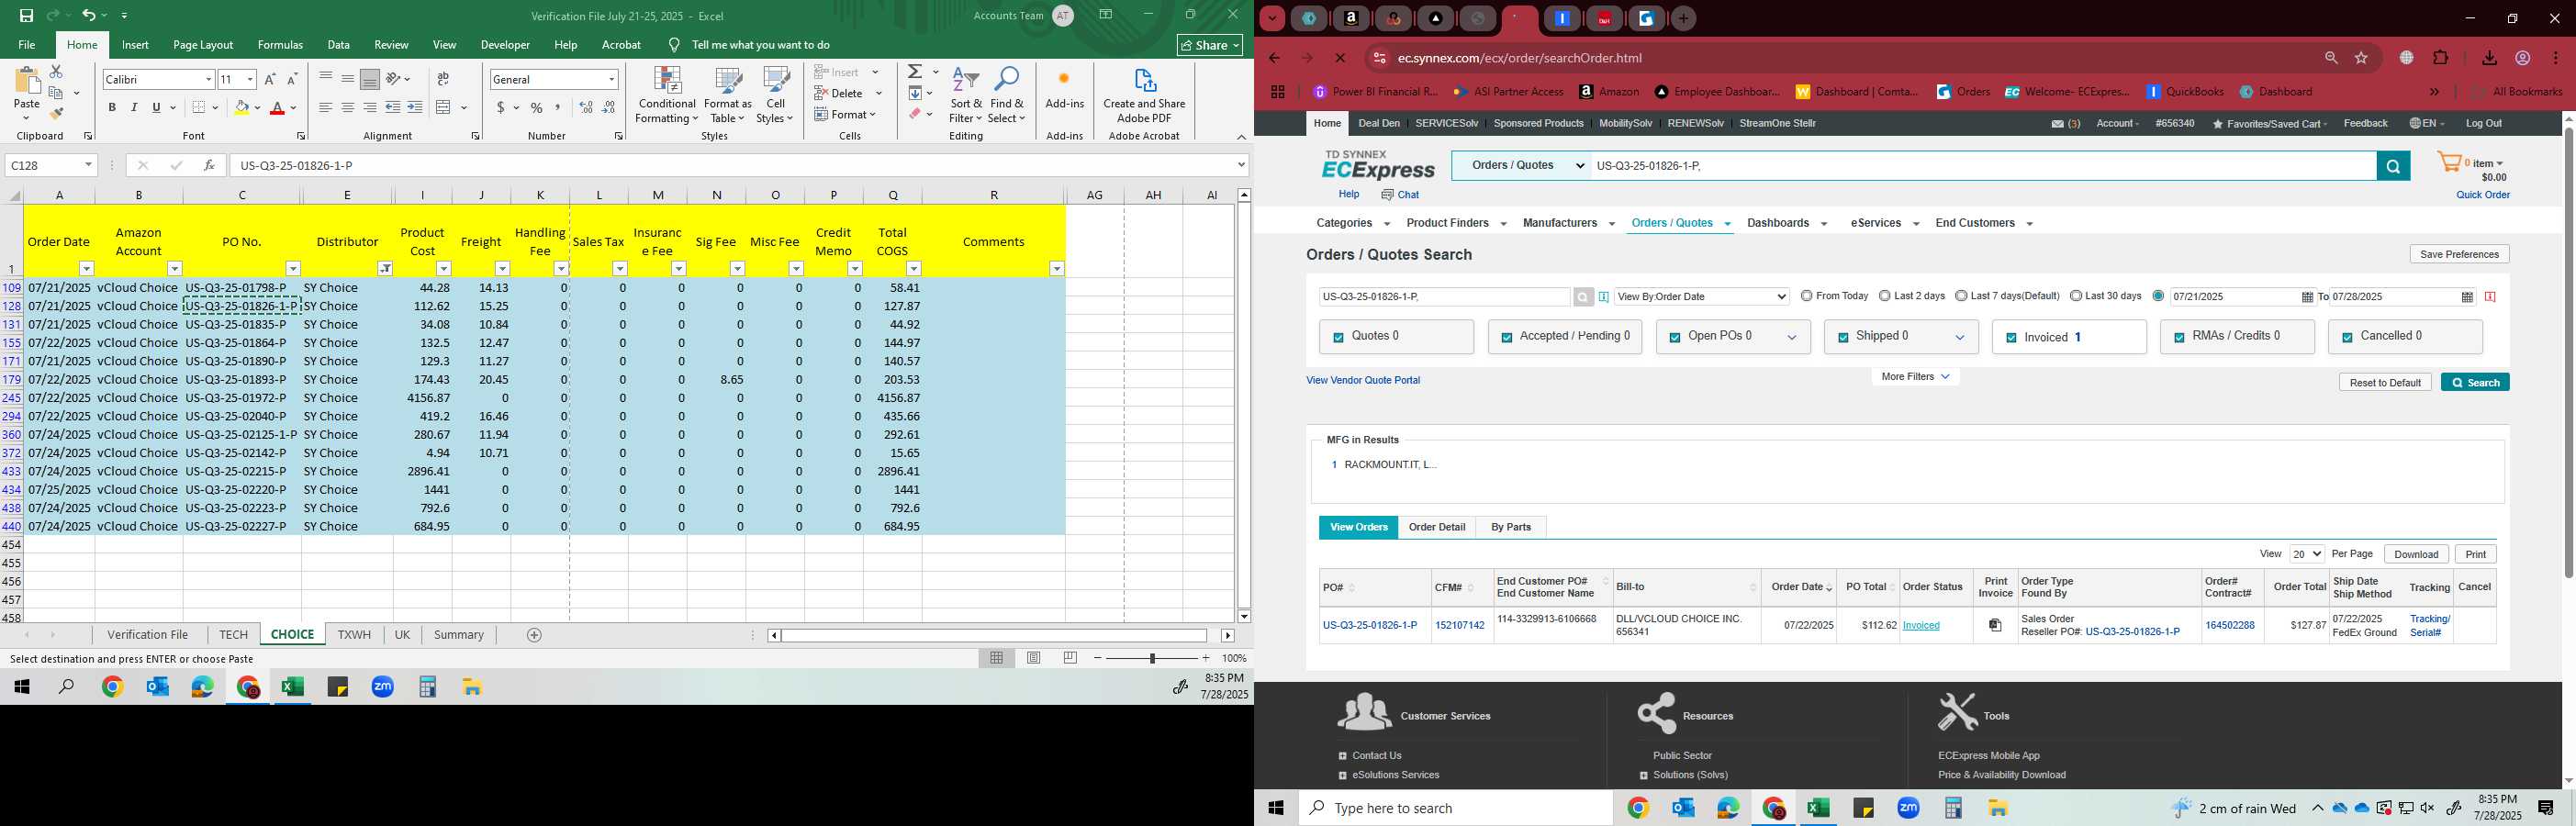Toggle the Open POs 0 checkbox

[1674, 338]
